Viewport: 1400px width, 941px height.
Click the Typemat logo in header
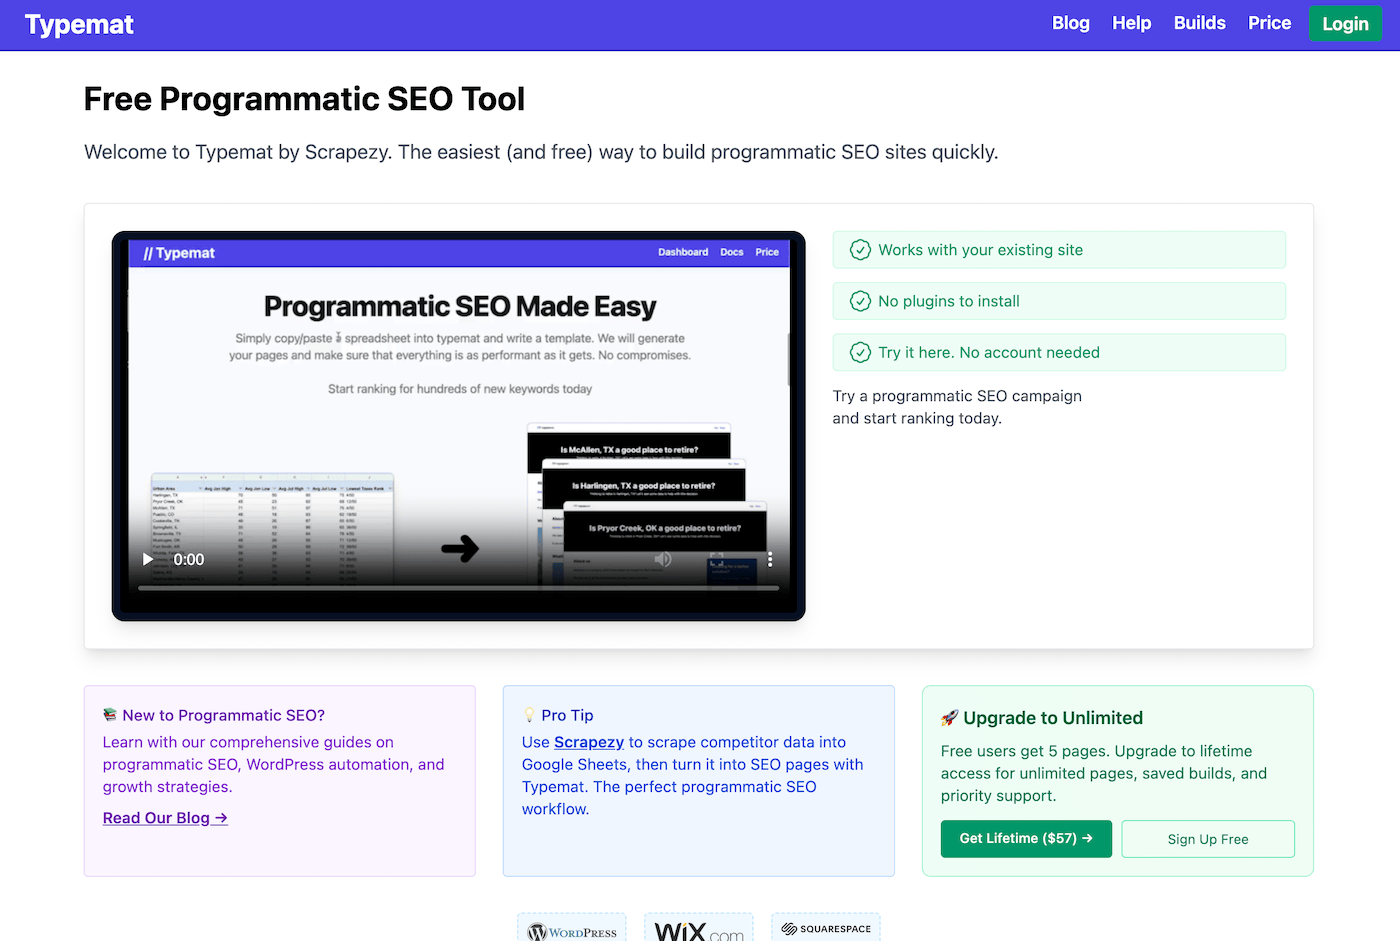79,25
